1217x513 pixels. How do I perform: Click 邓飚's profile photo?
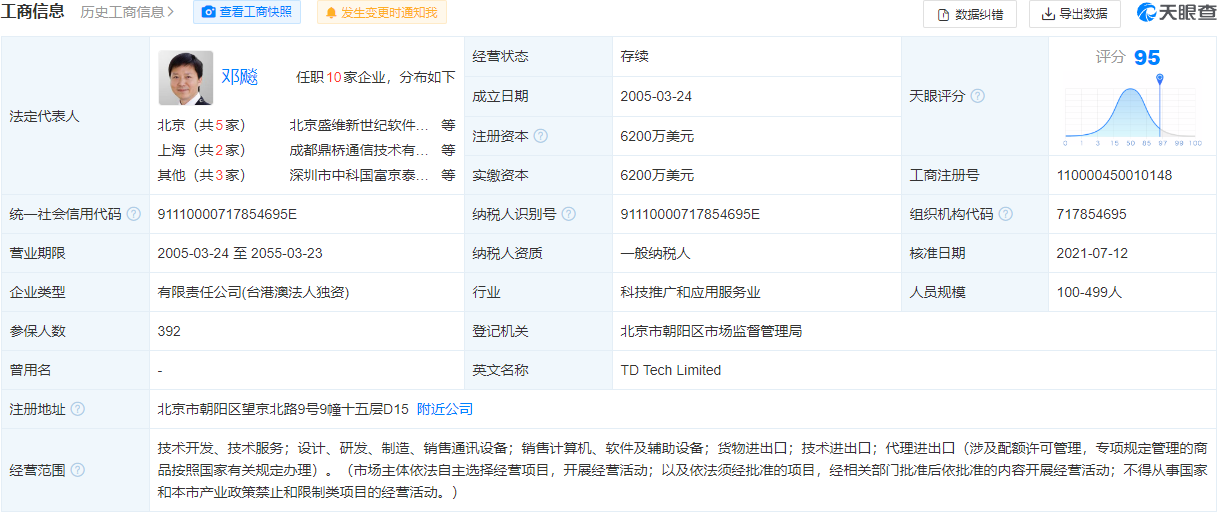[x=185, y=78]
